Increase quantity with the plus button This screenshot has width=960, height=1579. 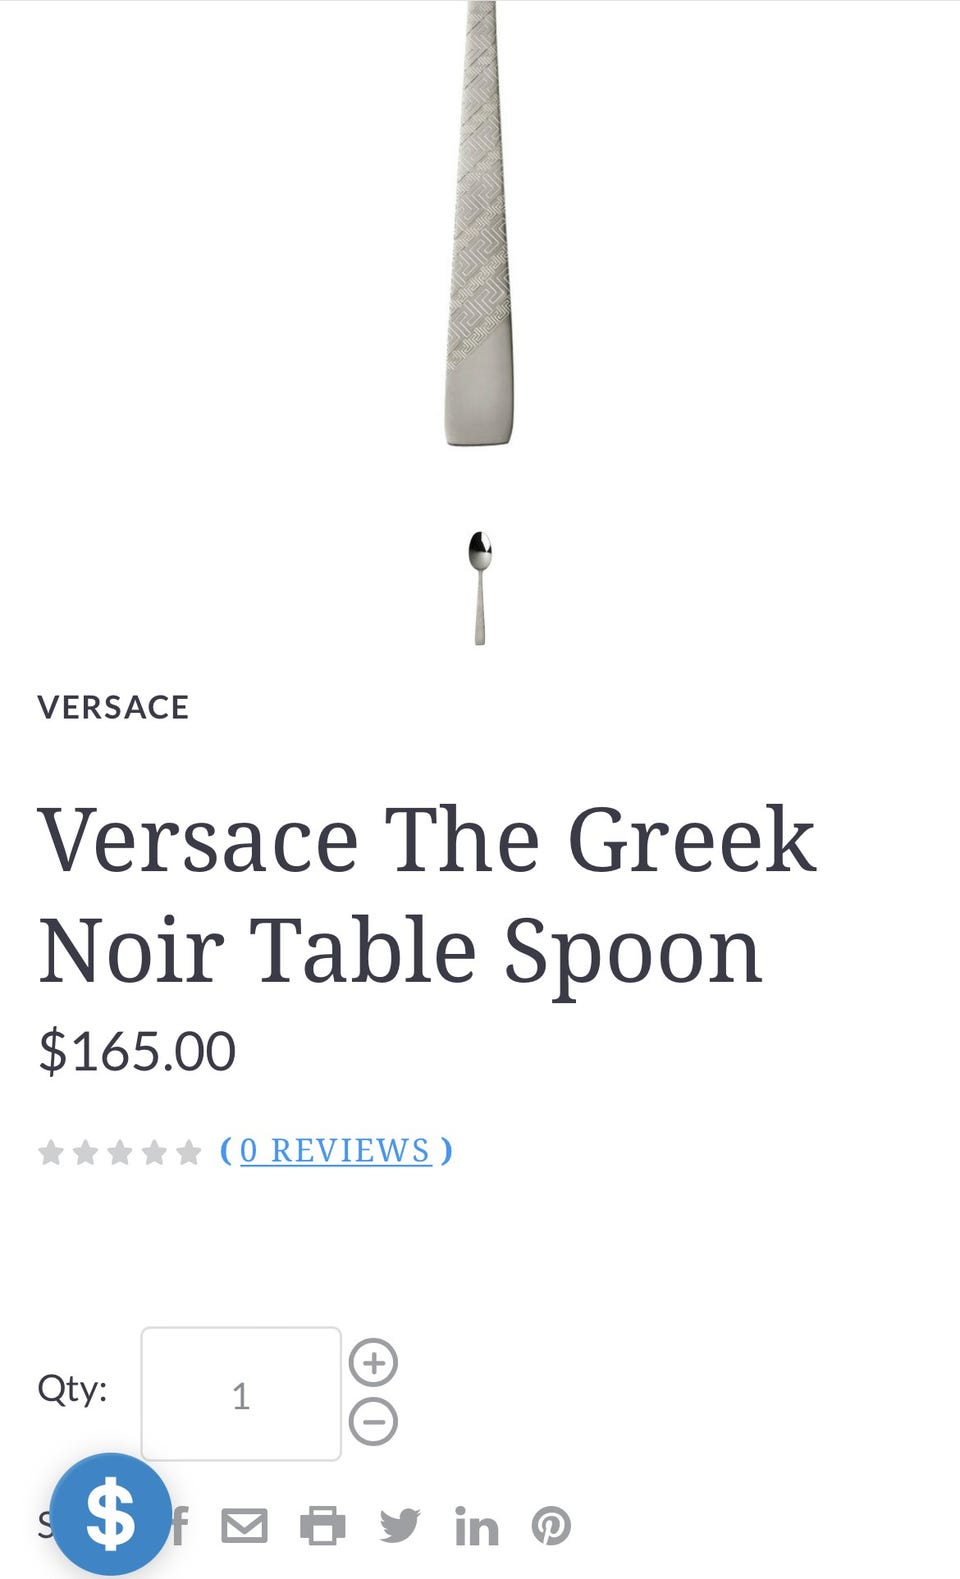pyautogui.click(x=373, y=1363)
